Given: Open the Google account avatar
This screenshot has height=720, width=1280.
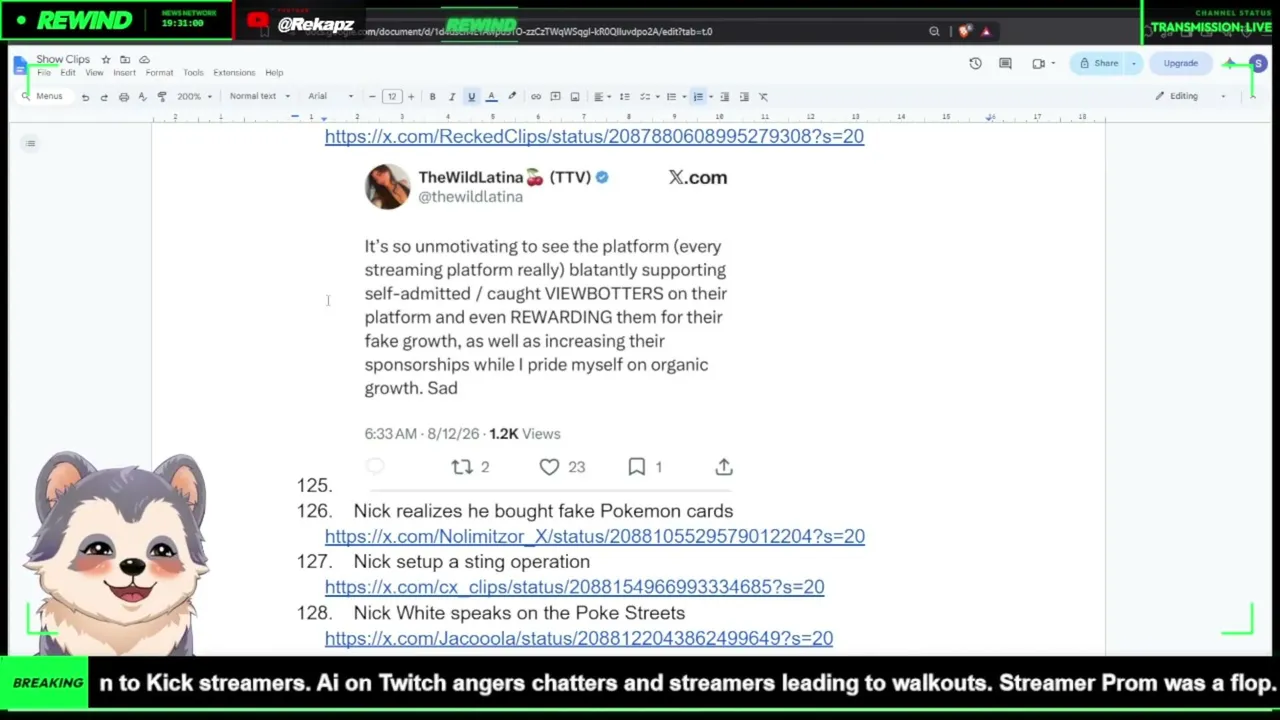Looking at the screenshot, I should [1258, 63].
